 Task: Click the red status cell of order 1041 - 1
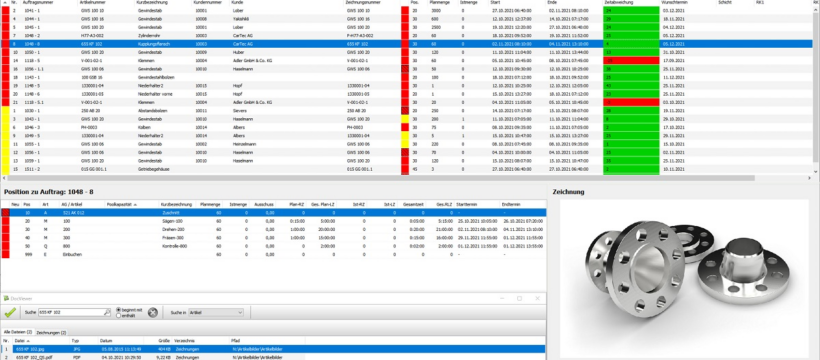(x=5, y=10)
